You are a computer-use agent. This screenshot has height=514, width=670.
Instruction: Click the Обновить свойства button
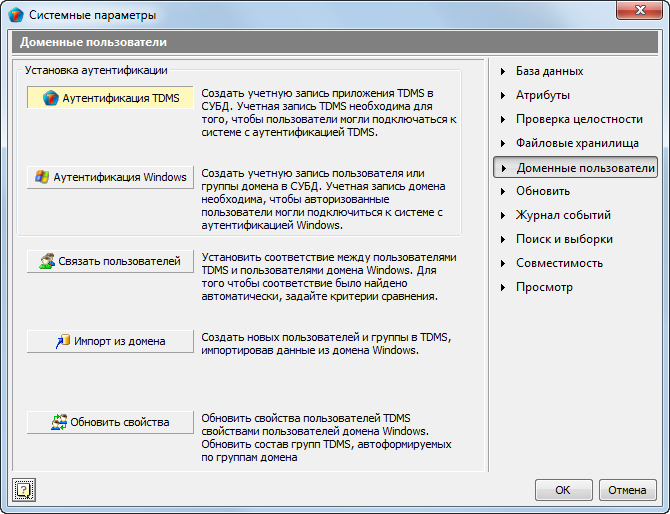tap(110, 422)
